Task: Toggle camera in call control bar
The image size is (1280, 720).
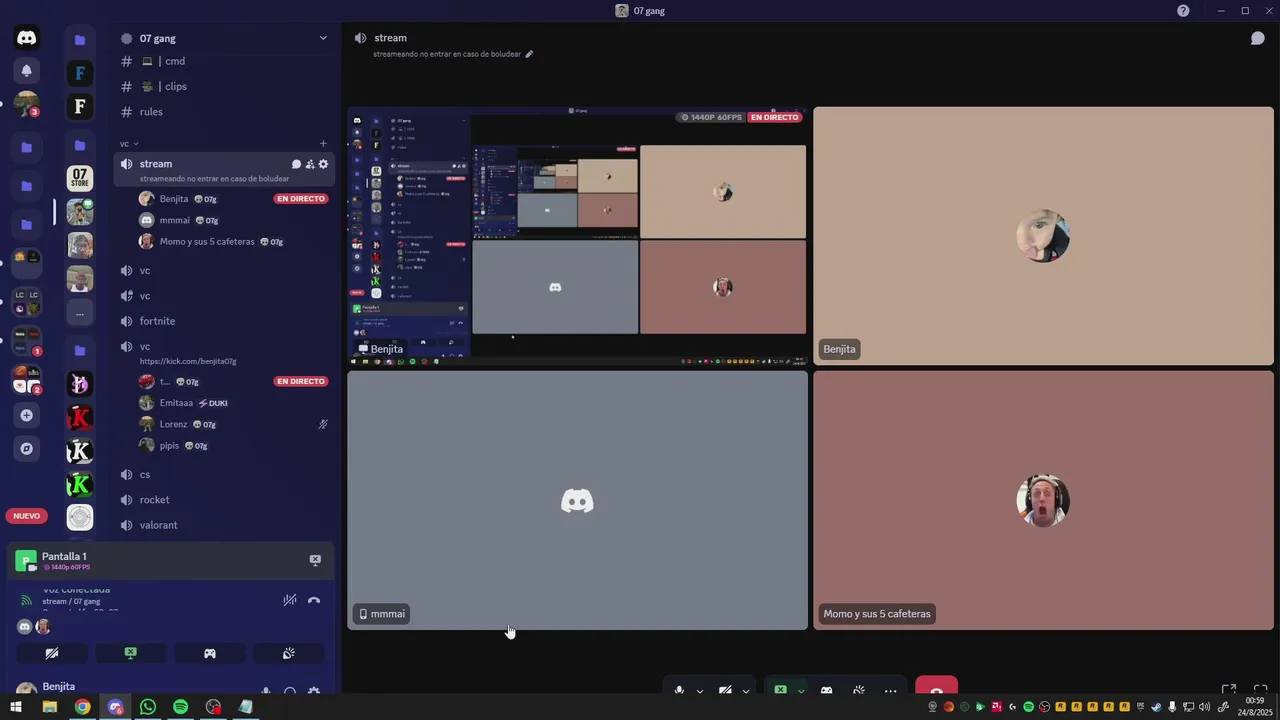Action: (725, 691)
